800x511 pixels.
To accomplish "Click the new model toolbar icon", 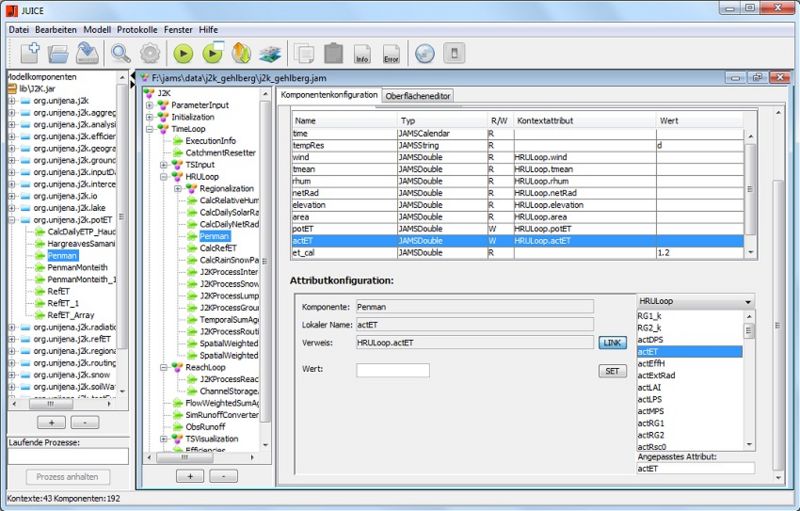I will click(31, 53).
